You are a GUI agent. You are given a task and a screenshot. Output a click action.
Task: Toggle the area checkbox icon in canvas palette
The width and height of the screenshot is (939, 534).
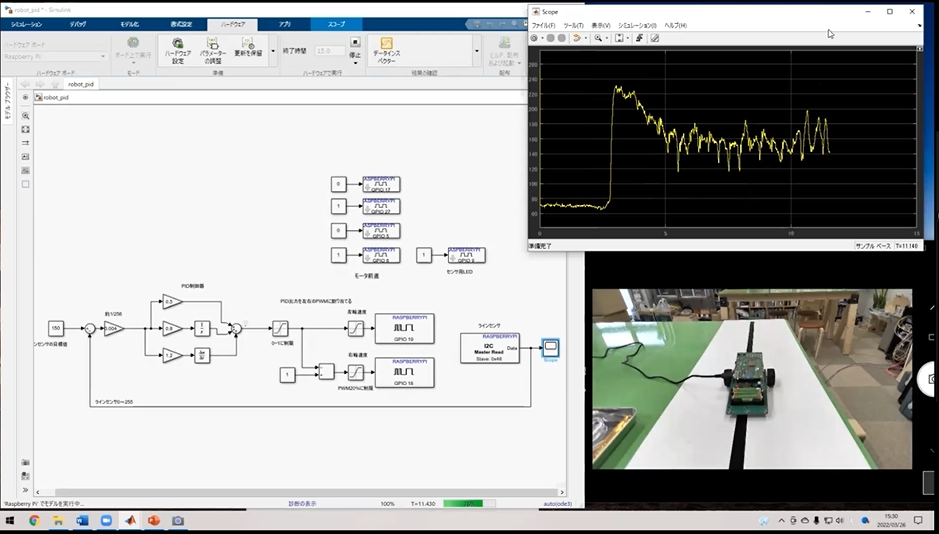(26, 184)
